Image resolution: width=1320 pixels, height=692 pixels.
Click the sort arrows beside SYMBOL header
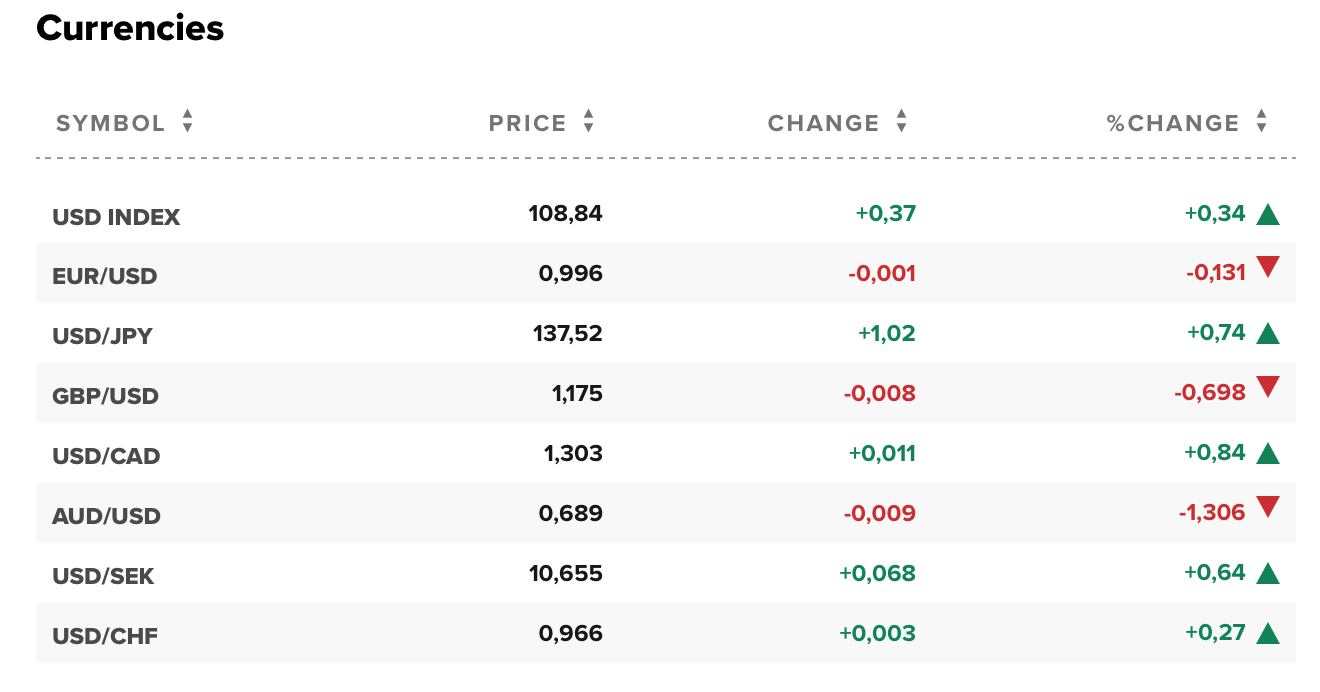click(x=187, y=122)
